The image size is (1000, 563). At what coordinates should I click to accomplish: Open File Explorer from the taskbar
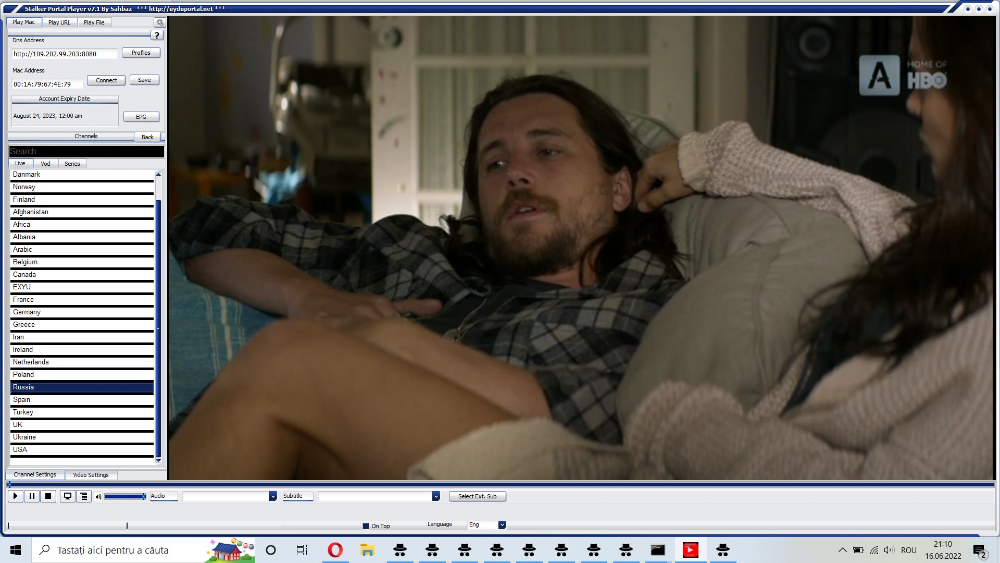click(367, 550)
